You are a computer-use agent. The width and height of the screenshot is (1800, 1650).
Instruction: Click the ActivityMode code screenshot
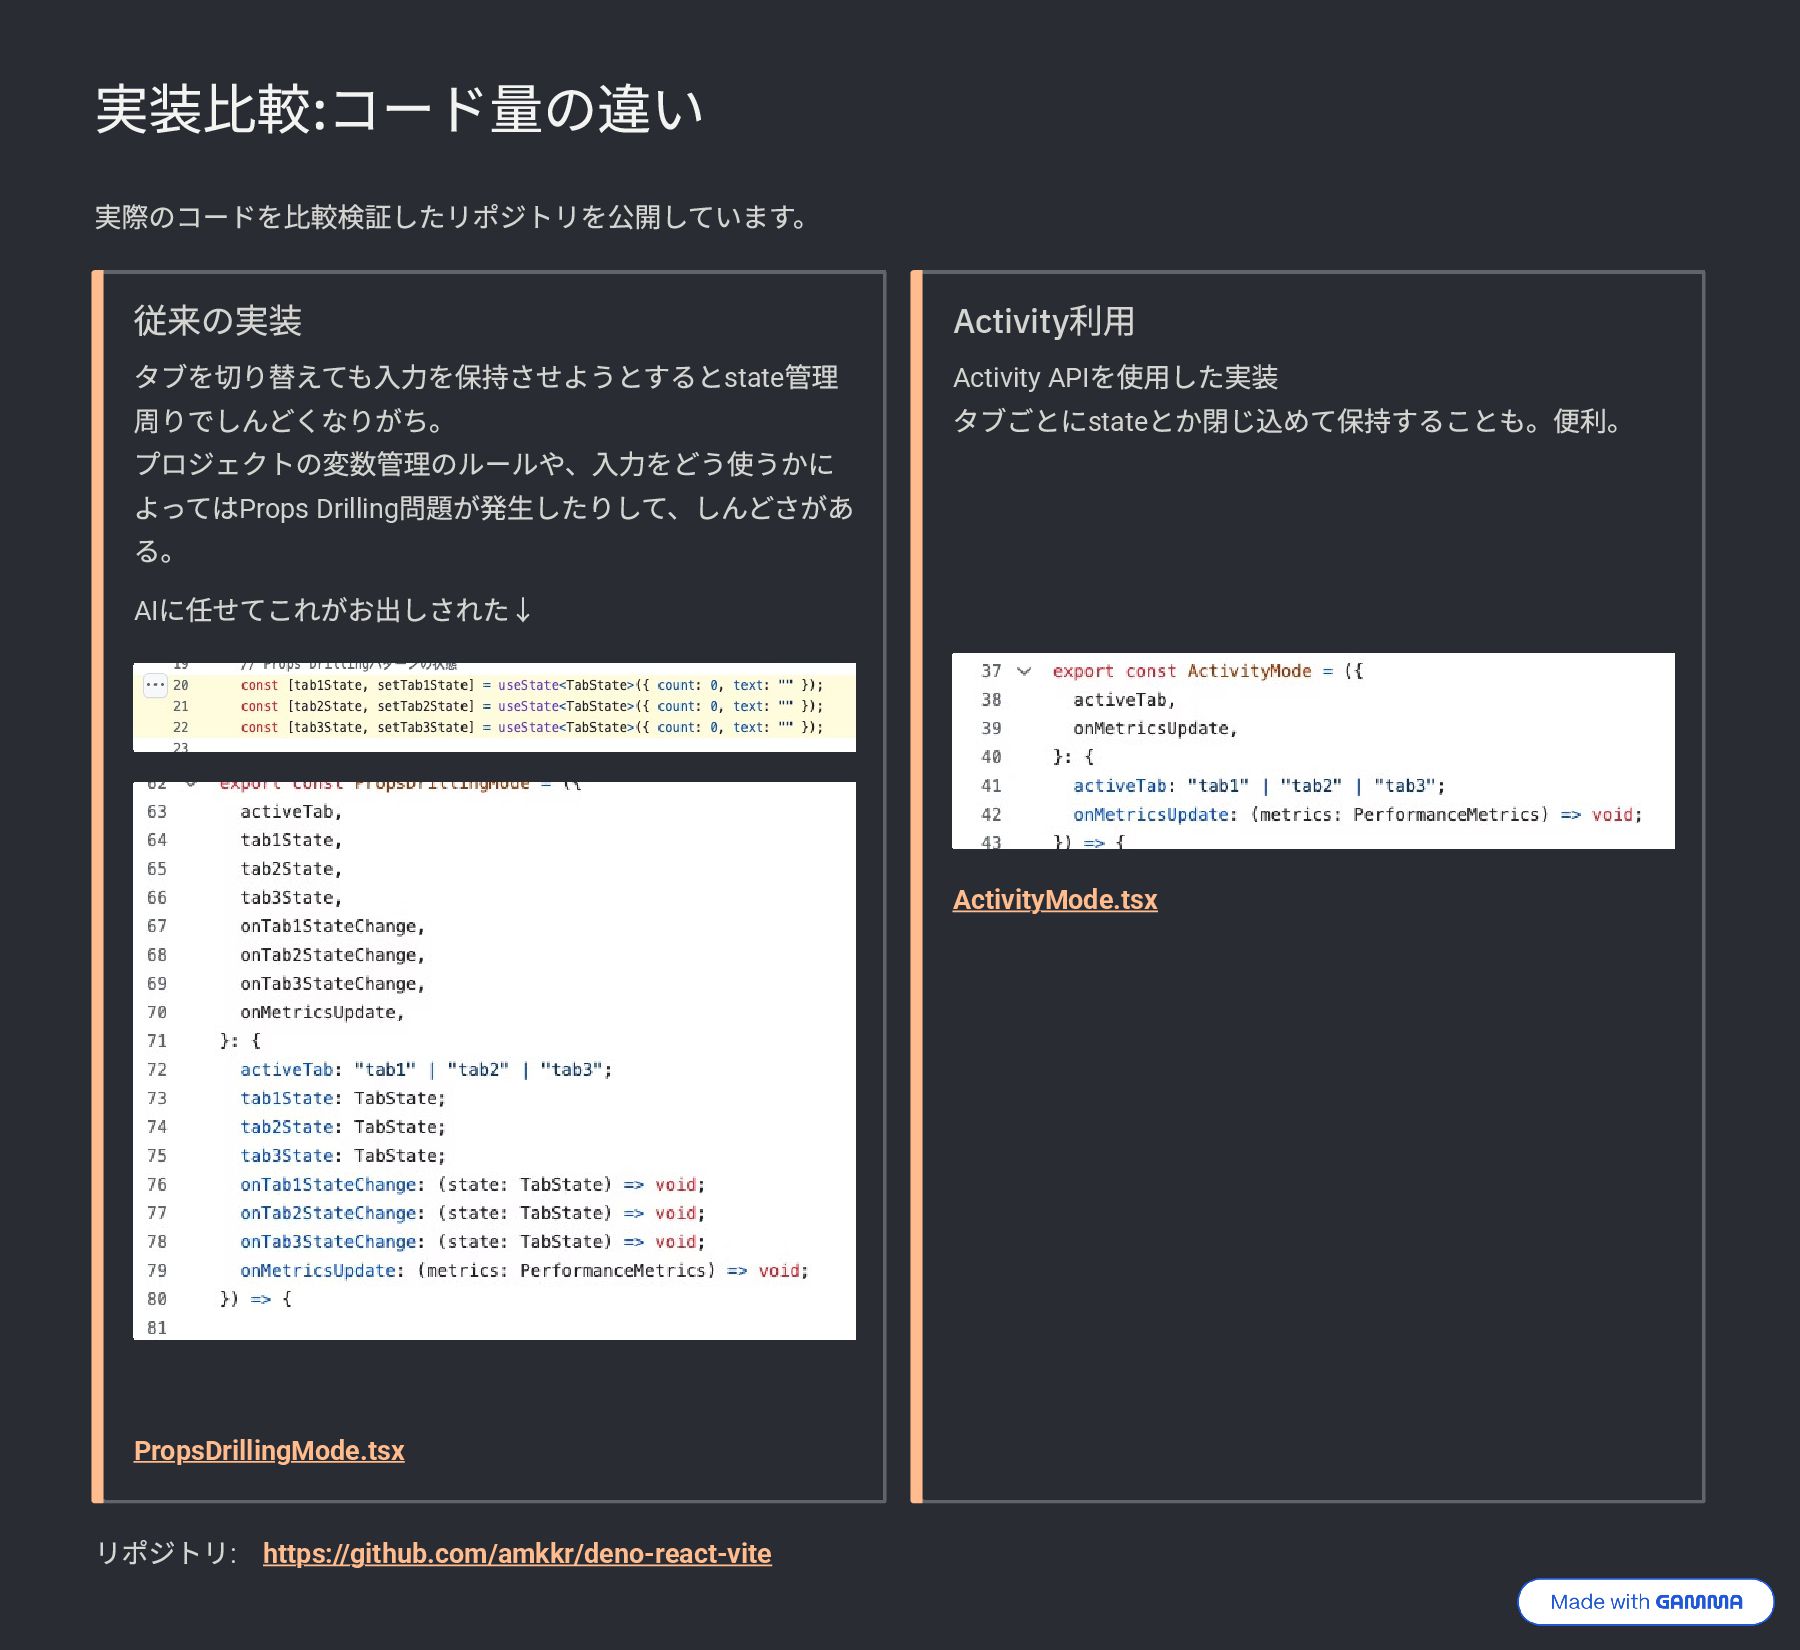point(1313,751)
